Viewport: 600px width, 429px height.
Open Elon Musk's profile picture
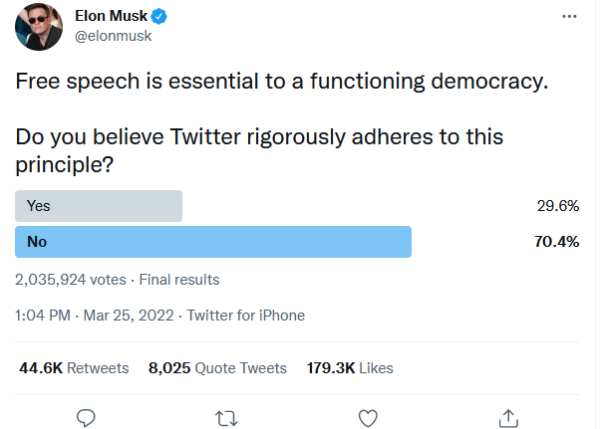coord(38,27)
